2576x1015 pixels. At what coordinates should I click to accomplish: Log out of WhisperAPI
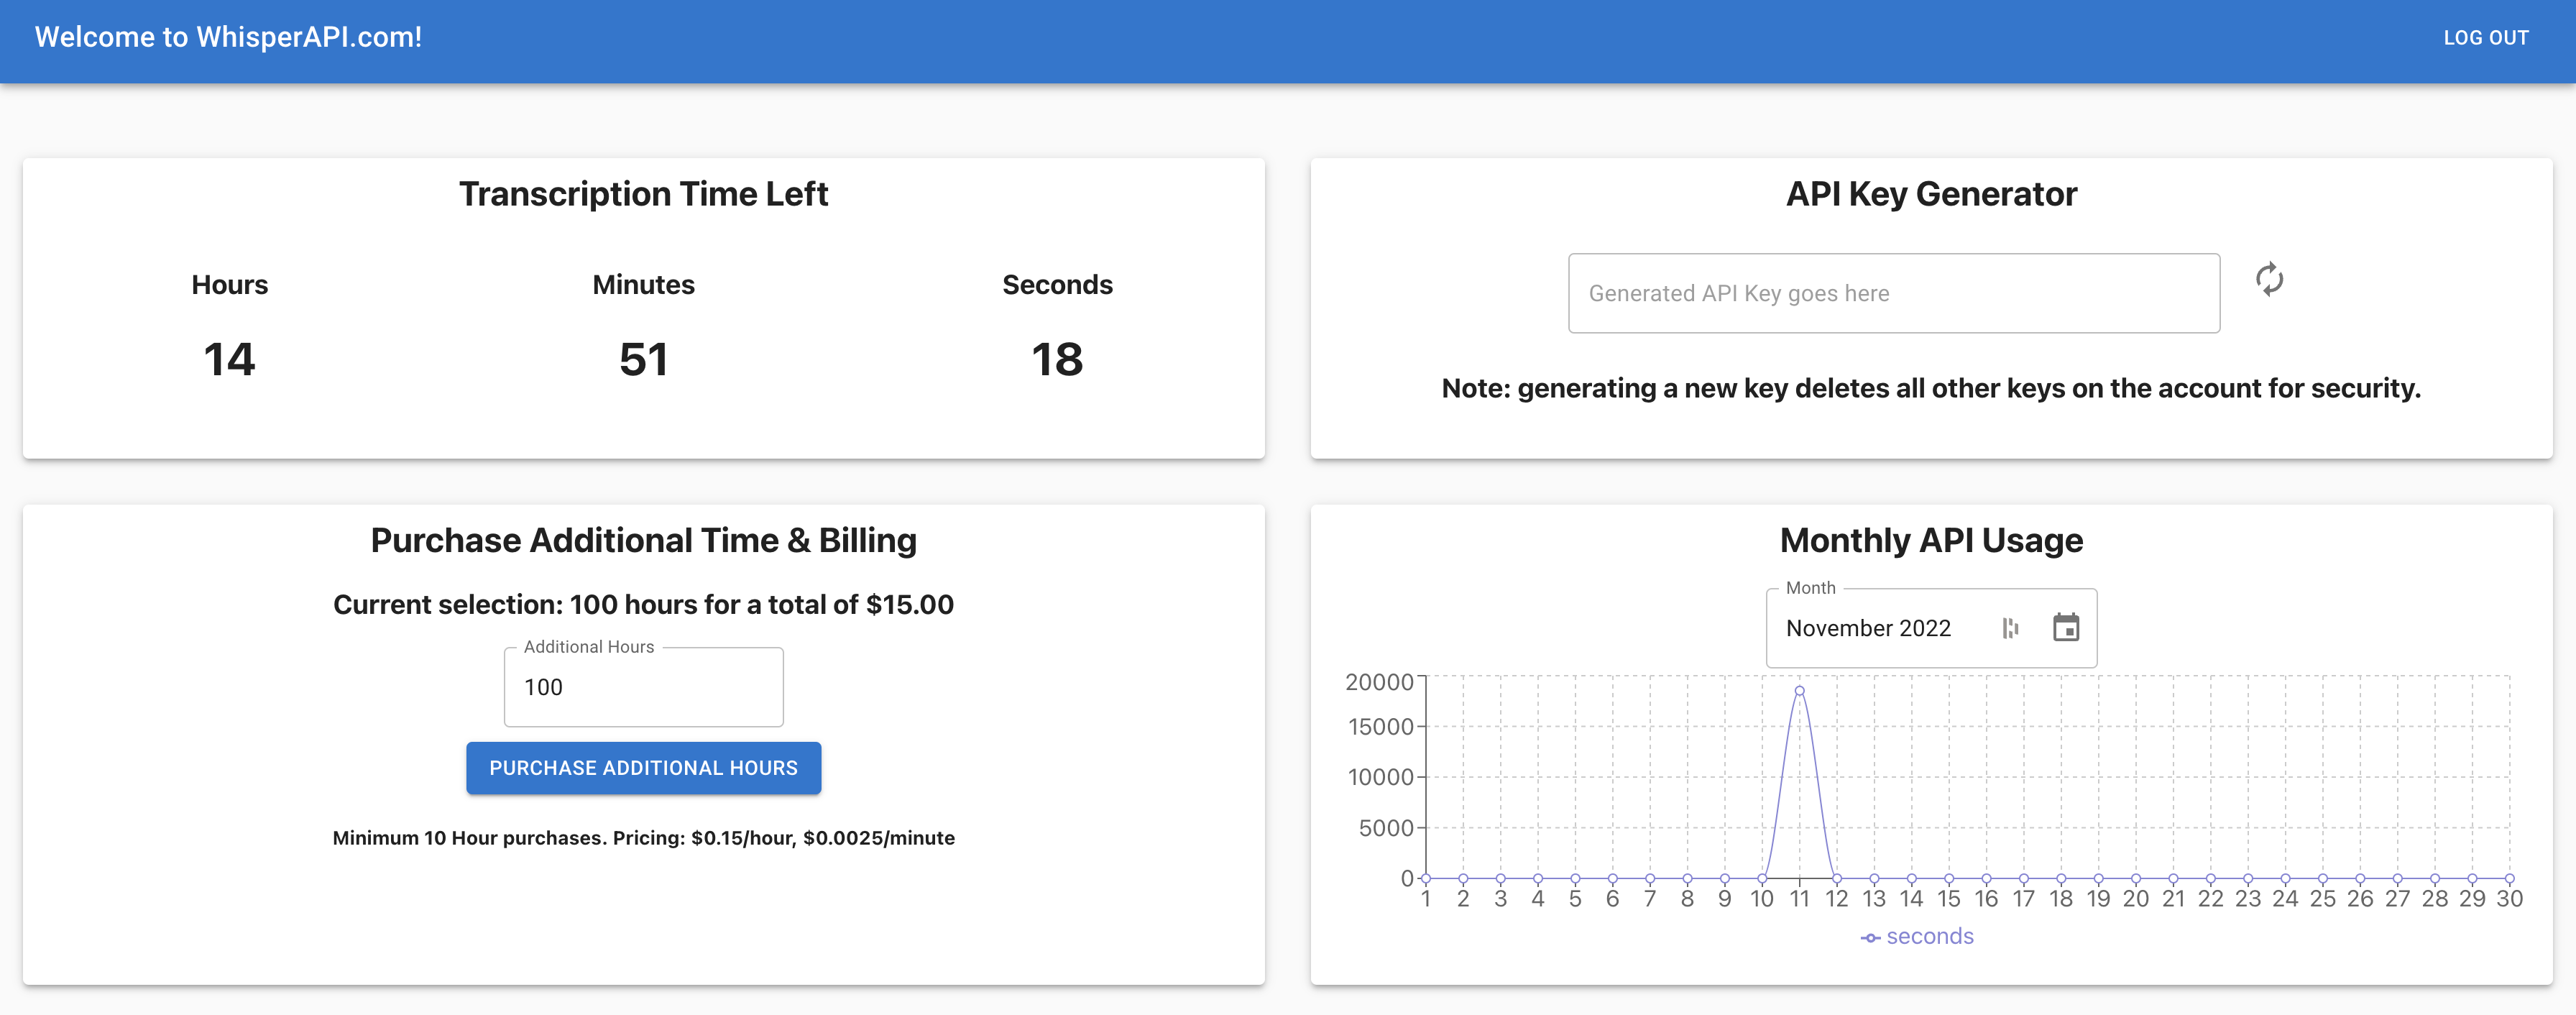pyautogui.click(x=2486, y=38)
